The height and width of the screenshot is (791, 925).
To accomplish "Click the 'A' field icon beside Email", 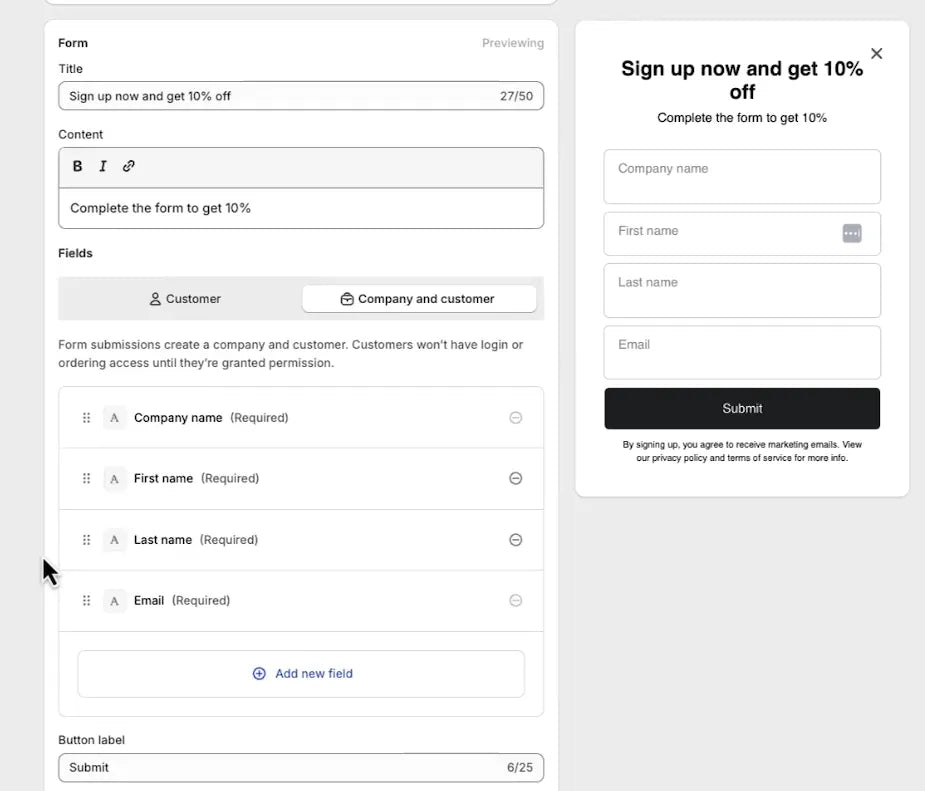I will pyautogui.click(x=113, y=600).
